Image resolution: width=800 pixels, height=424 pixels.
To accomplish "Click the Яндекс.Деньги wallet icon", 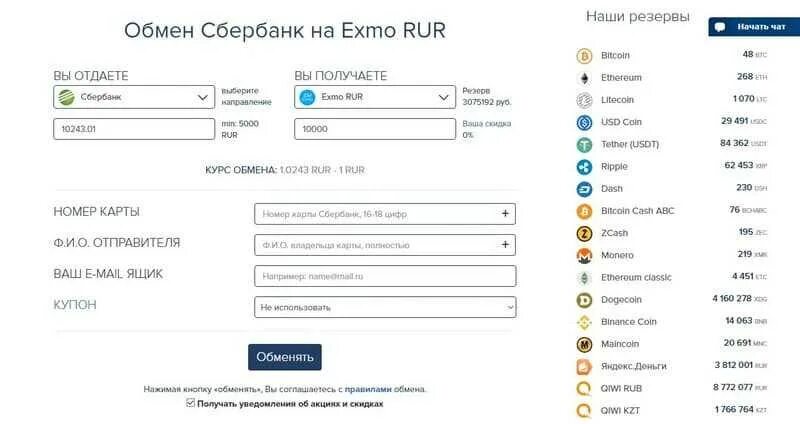I will click(584, 367).
